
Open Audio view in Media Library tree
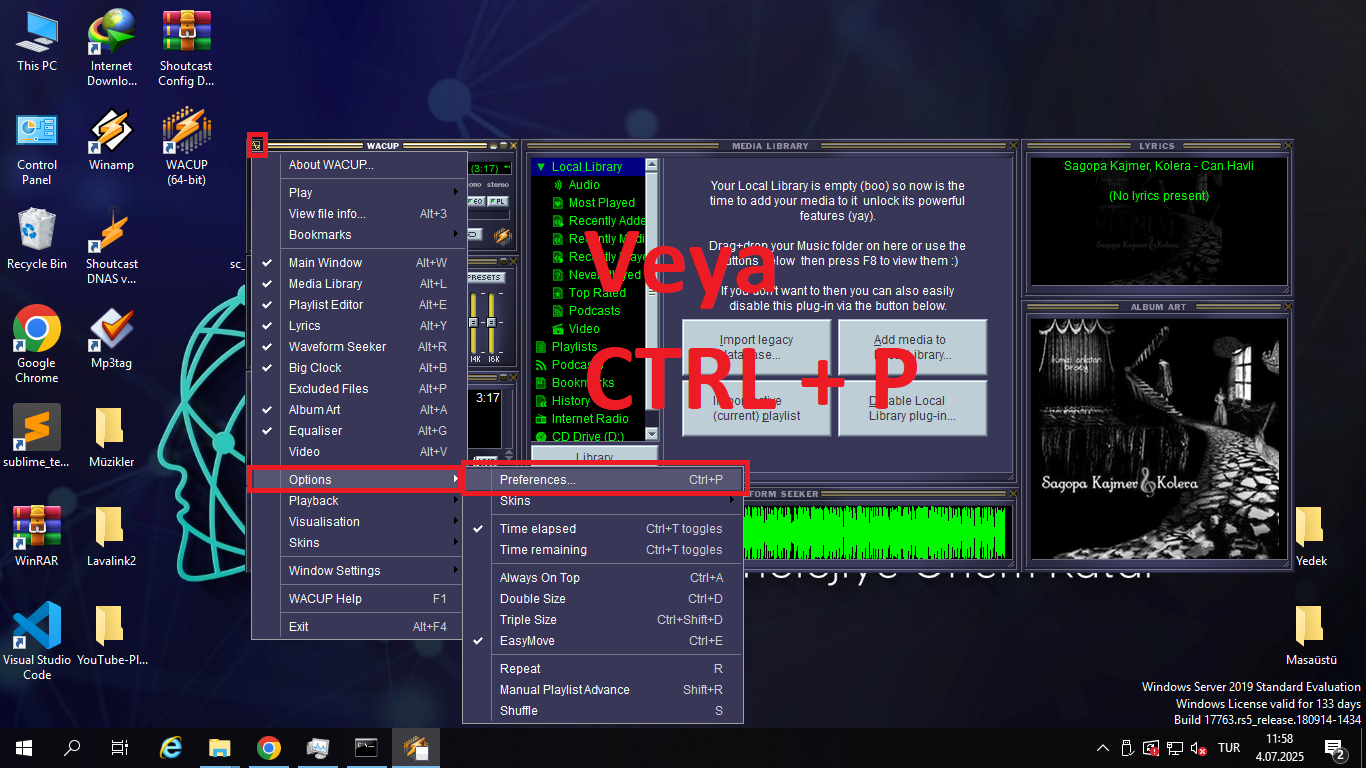click(584, 185)
